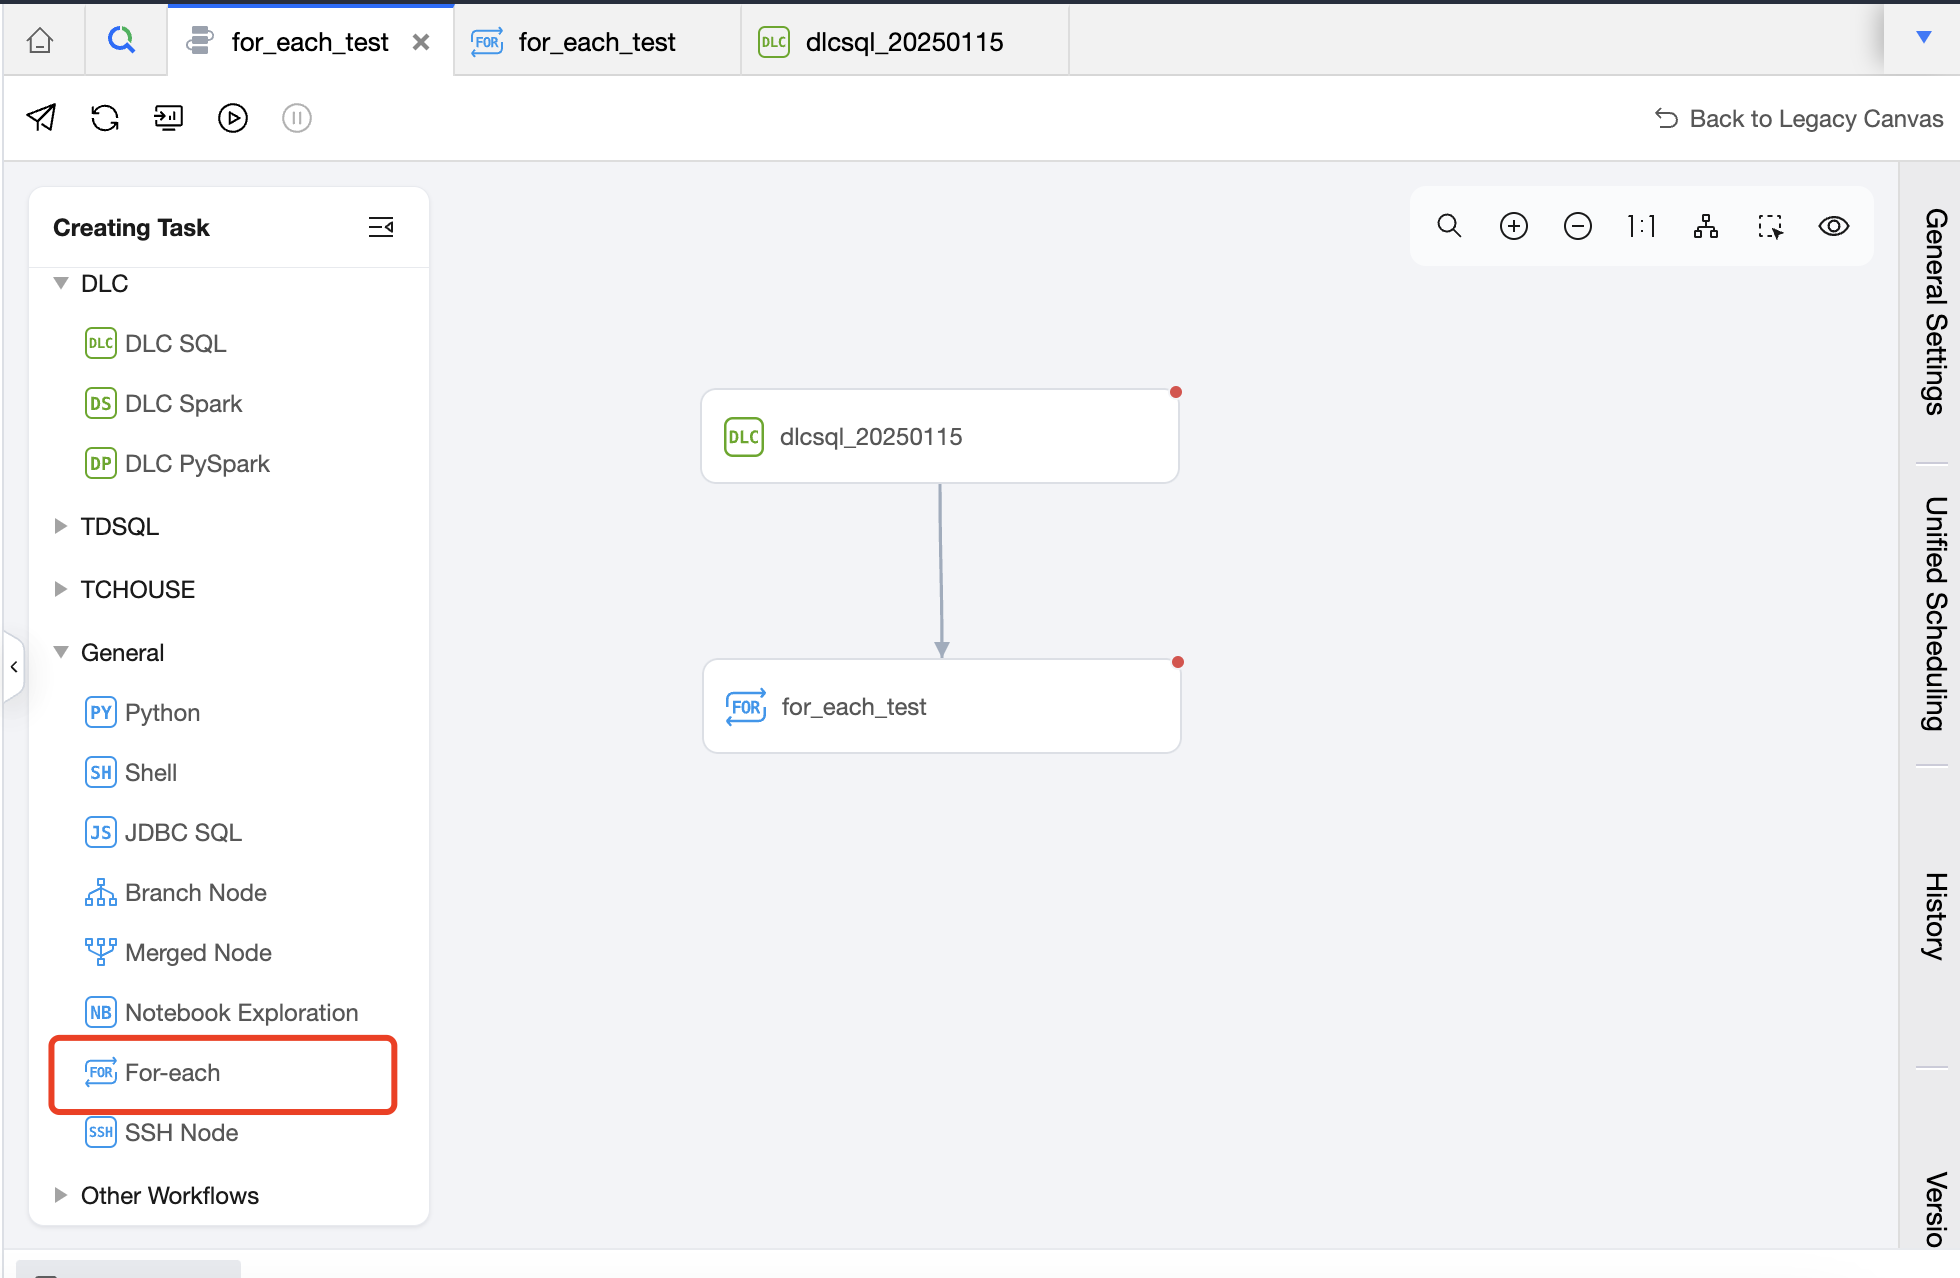Click the canvas search magnifier icon

1449,226
